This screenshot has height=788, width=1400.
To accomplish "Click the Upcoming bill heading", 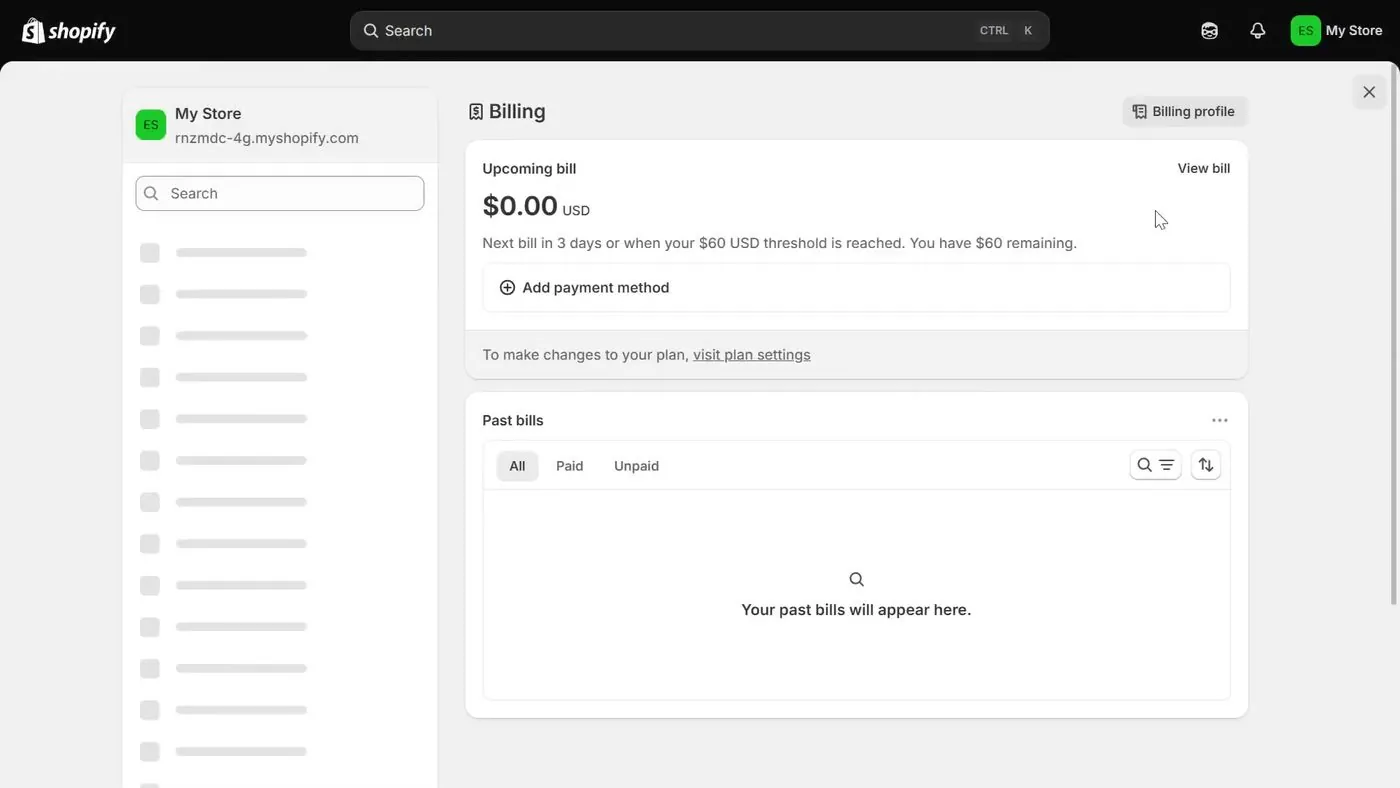I will [x=529, y=169].
